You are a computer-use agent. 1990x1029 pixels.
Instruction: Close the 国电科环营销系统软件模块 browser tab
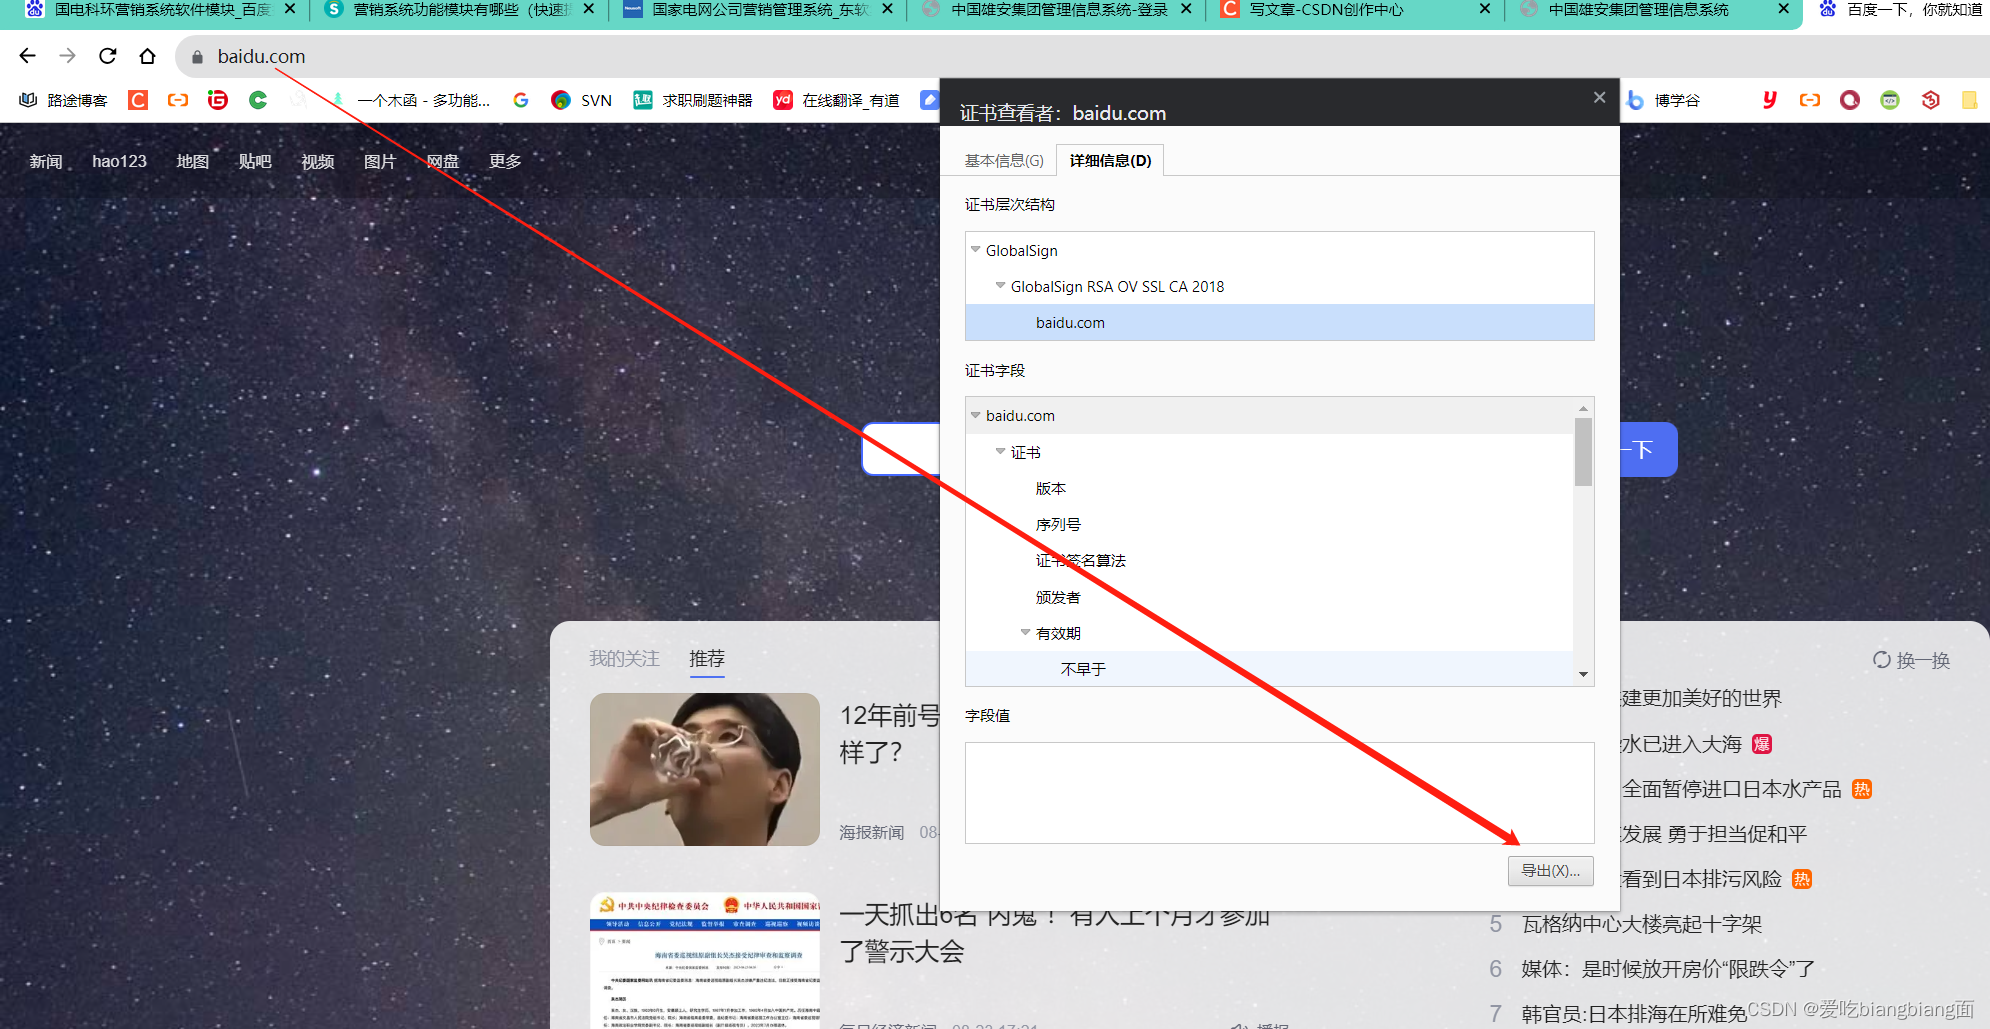[290, 9]
